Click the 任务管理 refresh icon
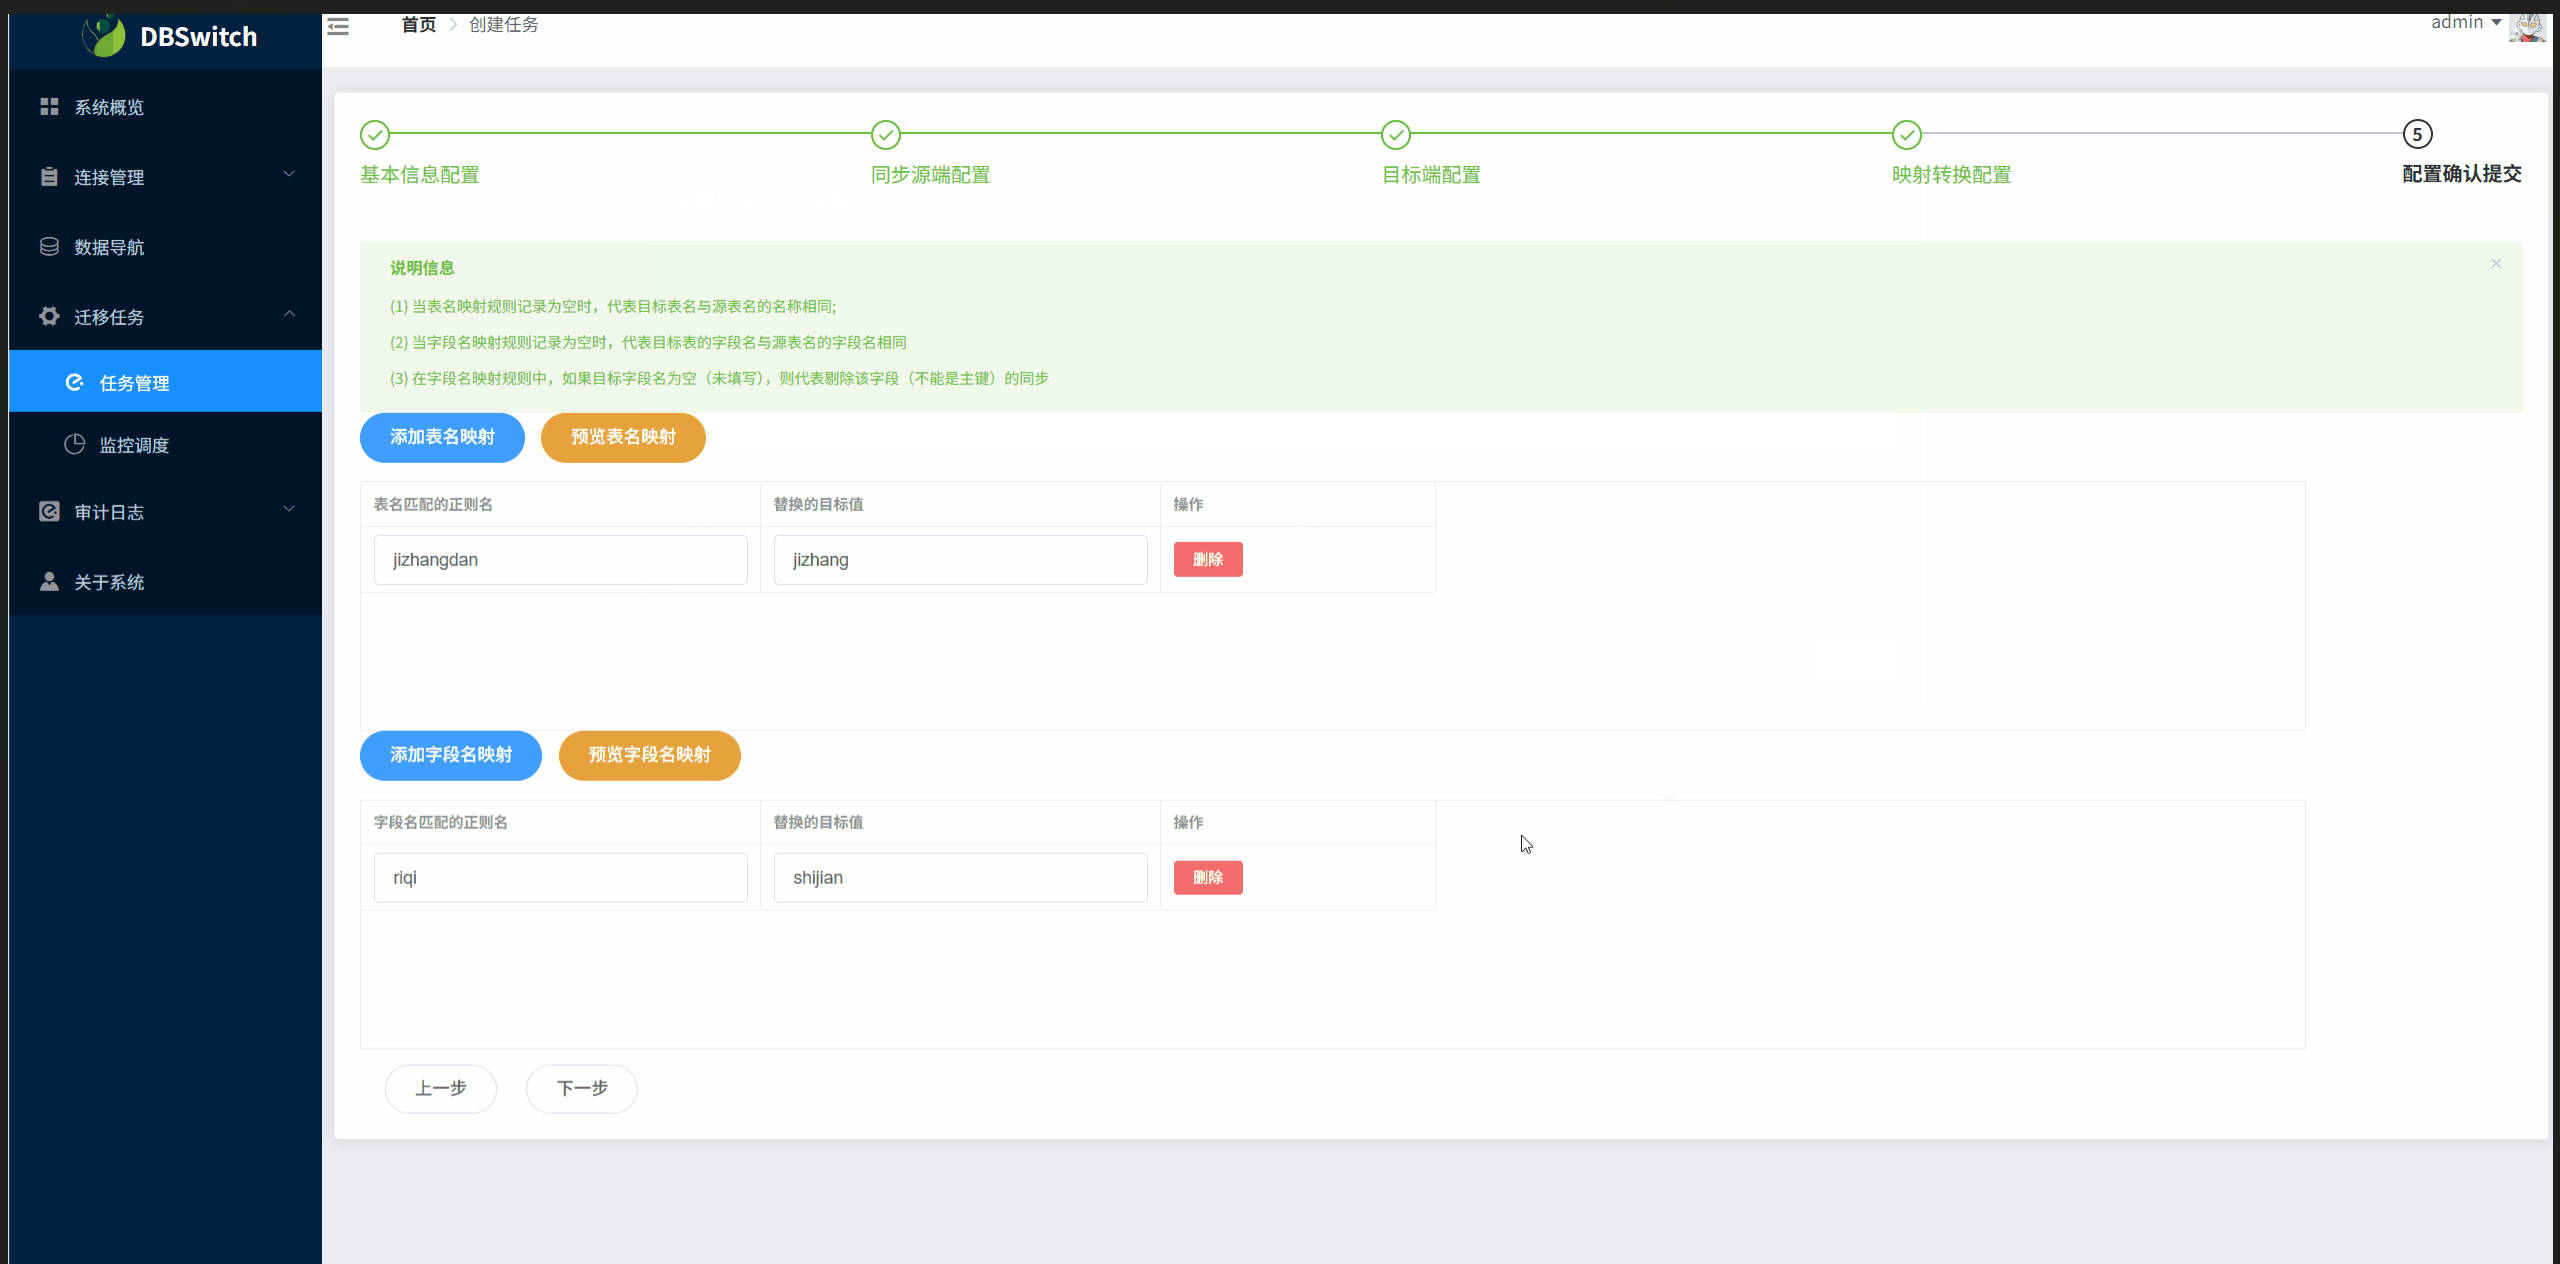Viewport: 2560px width, 1264px height. click(74, 383)
